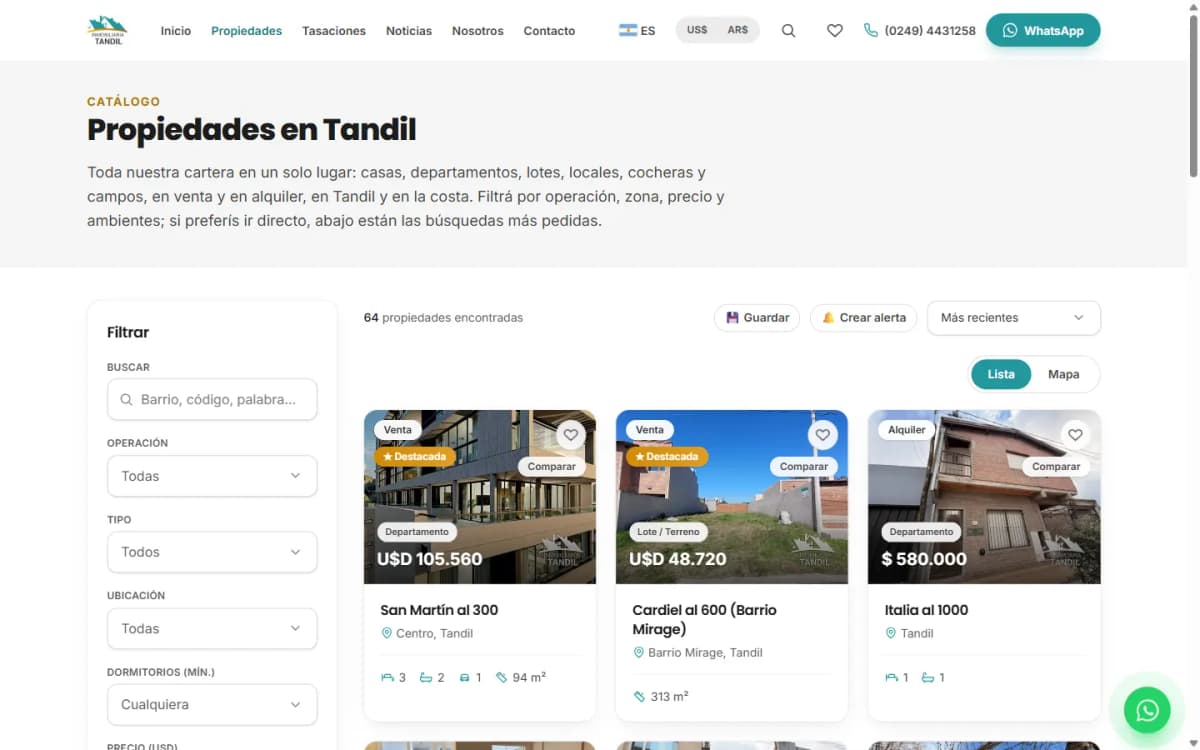Click 64 propiedades encontradas text
Image resolution: width=1200 pixels, height=750 pixels.
[x=443, y=318]
